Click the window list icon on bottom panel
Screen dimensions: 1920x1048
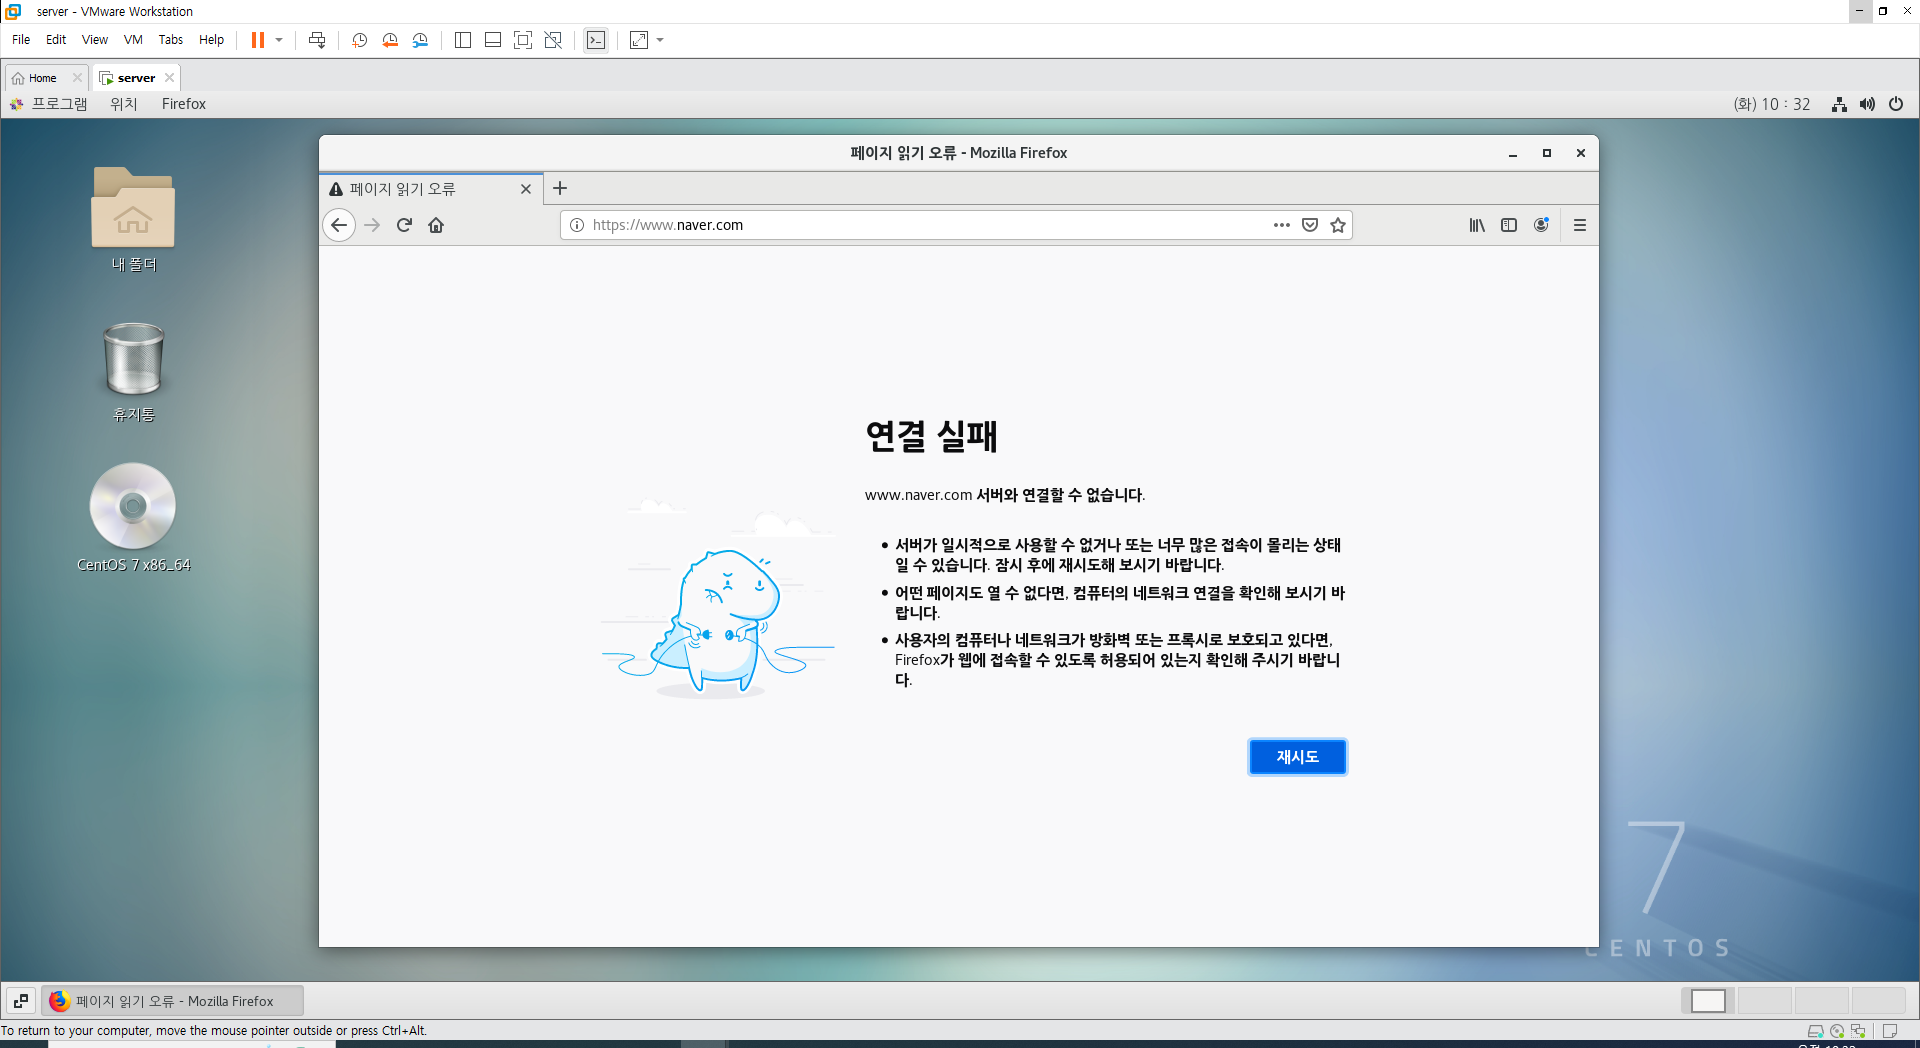pos(21,1000)
